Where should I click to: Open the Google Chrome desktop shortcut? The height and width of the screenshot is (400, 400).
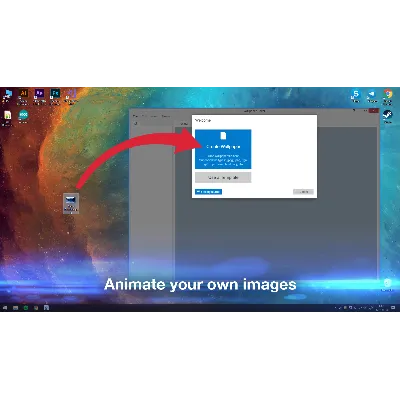tap(388, 96)
